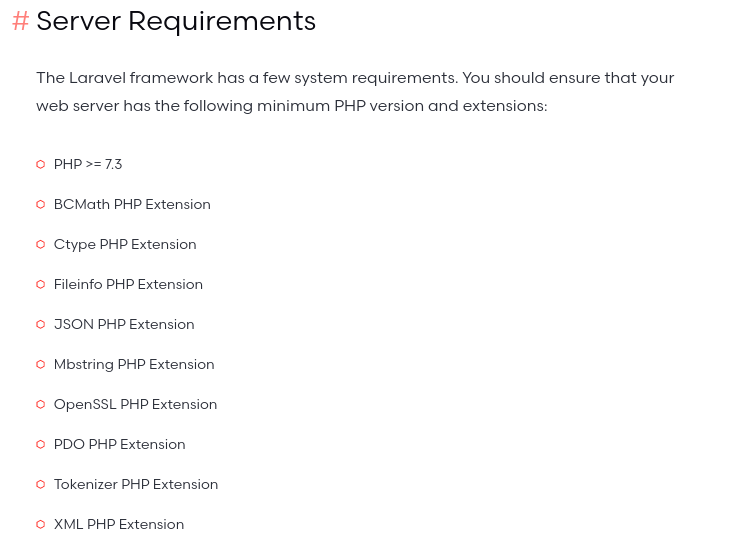Click the BCMath PHP Extension text
The width and height of the screenshot is (734, 558).
click(132, 204)
